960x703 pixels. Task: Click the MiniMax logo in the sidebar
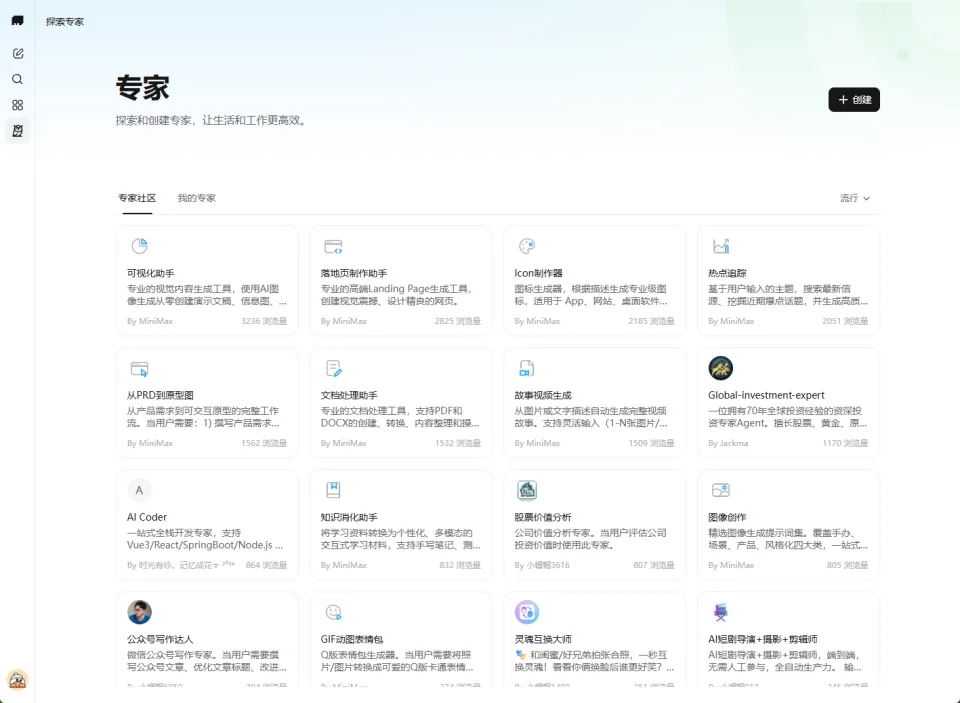coord(17,21)
